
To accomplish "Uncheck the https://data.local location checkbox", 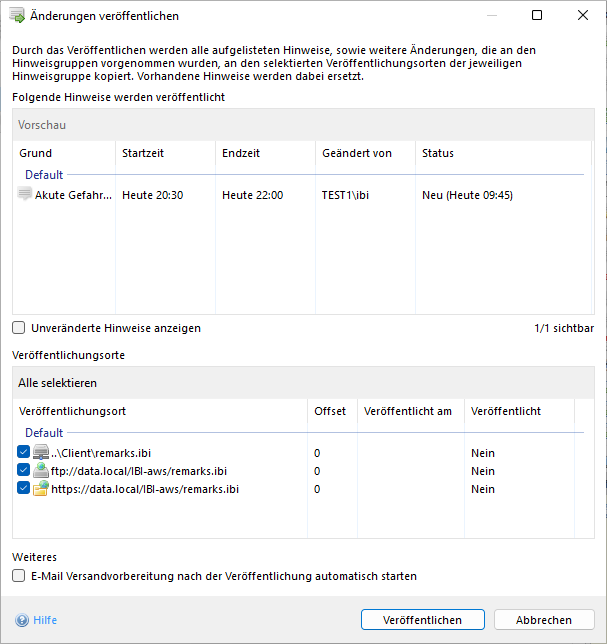I will click(x=24, y=489).
